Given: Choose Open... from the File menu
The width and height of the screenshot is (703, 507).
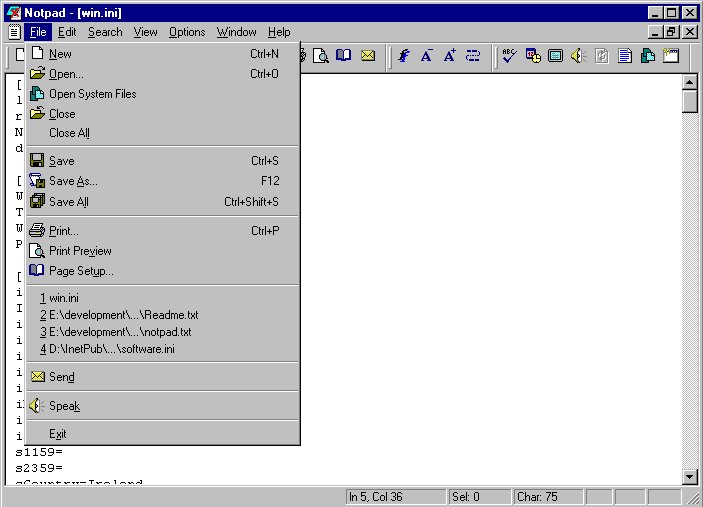Looking at the screenshot, I should point(163,74).
